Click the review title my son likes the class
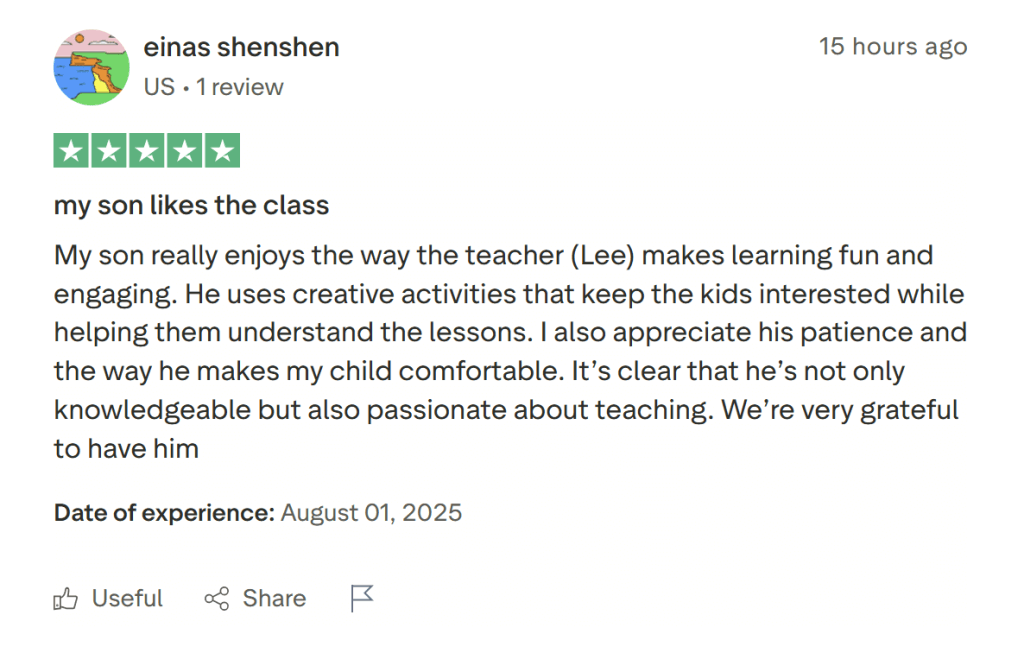 (x=190, y=205)
